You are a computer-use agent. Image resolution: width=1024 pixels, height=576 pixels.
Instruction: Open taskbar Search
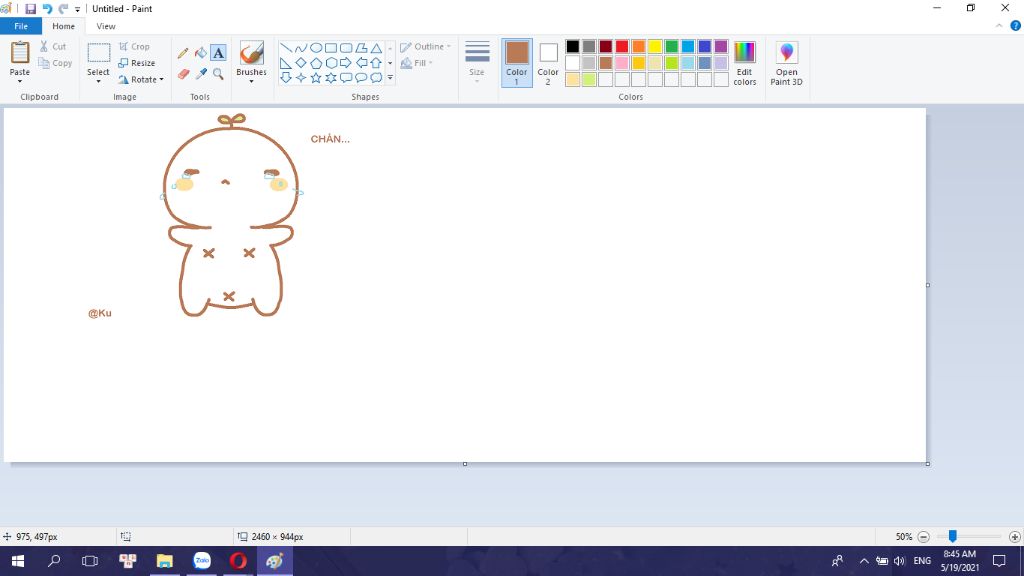pyautogui.click(x=54, y=561)
